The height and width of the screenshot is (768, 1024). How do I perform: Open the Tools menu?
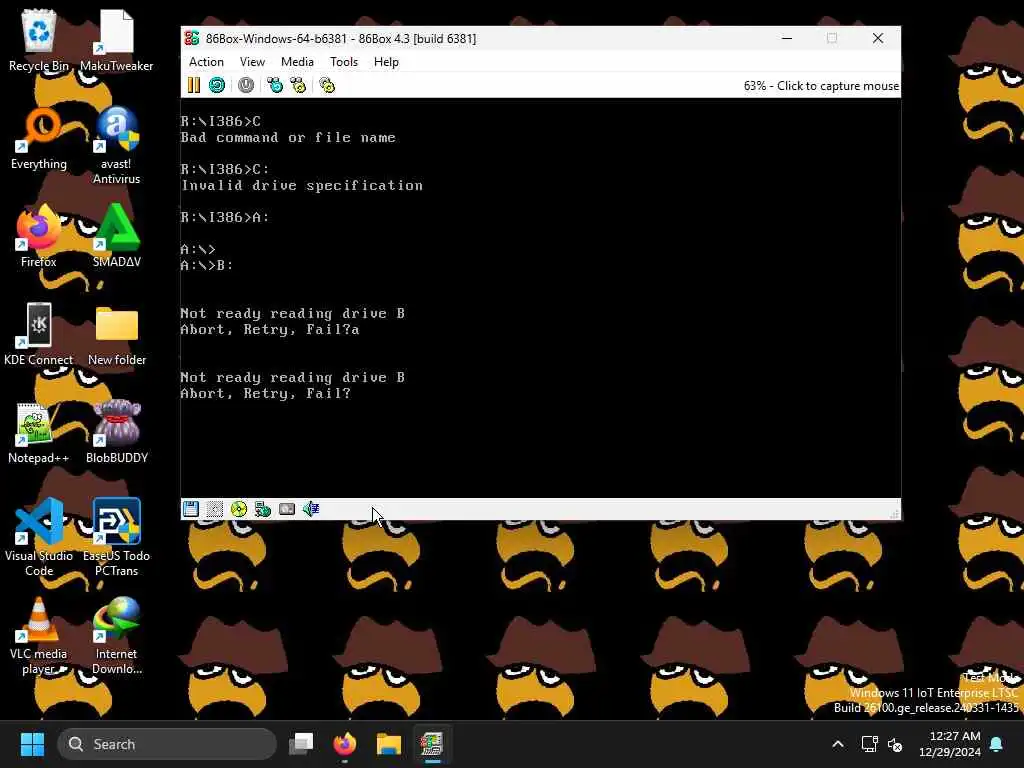pyautogui.click(x=344, y=62)
